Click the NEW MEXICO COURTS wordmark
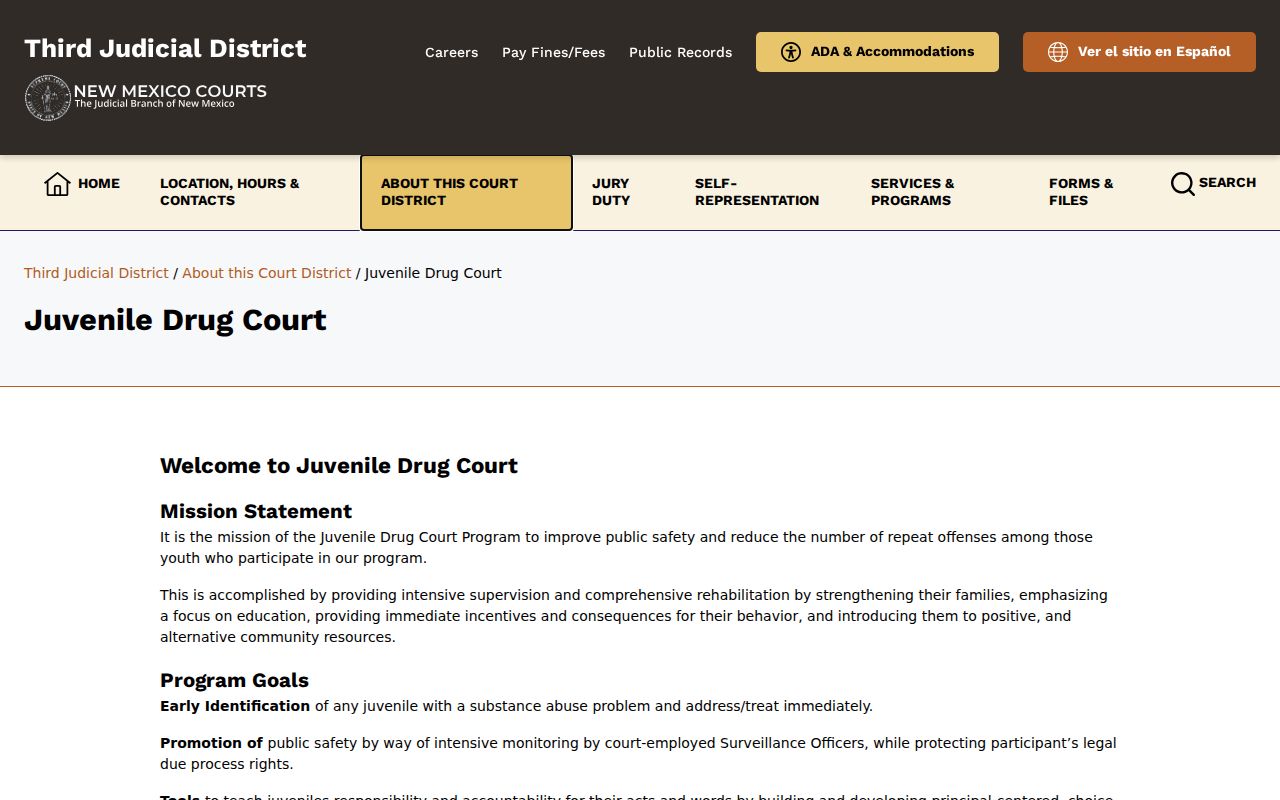1280x800 pixels. (170, 91)
